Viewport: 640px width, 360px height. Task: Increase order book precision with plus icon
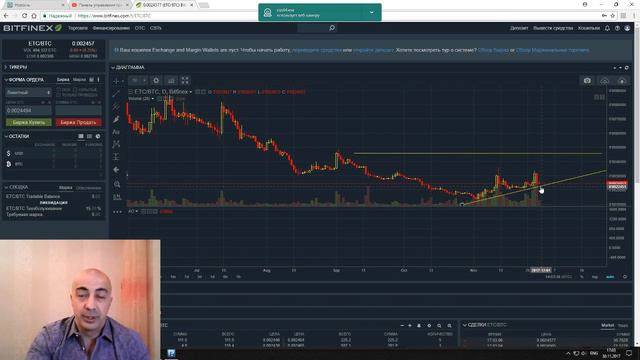[410, 326]
